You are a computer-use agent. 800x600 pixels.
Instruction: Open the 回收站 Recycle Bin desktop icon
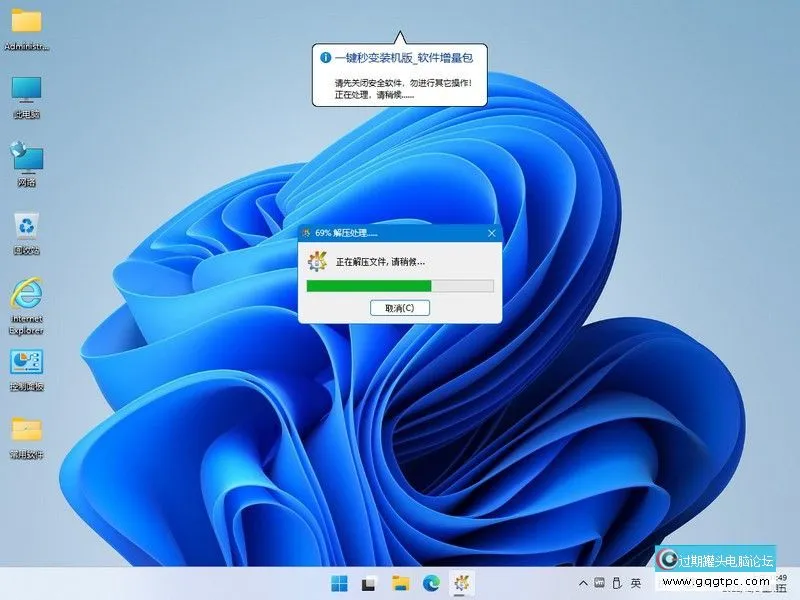pos(25,230)
